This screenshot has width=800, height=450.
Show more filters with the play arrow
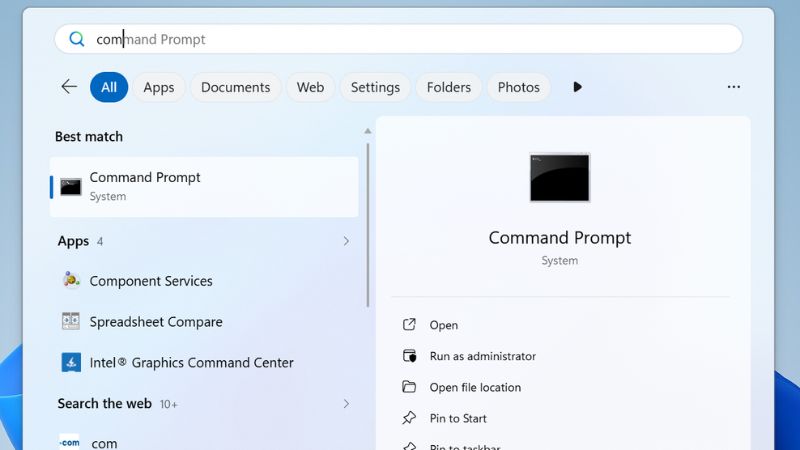(x=577, y=87)
